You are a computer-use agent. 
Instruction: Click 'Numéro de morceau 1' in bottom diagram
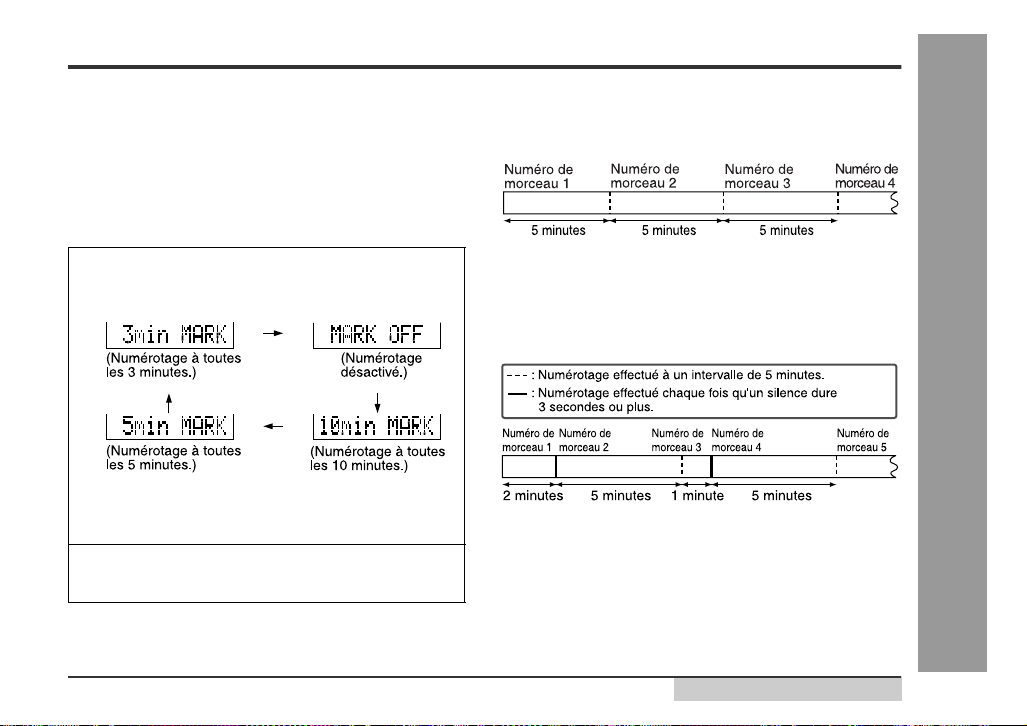coord(528,440)
